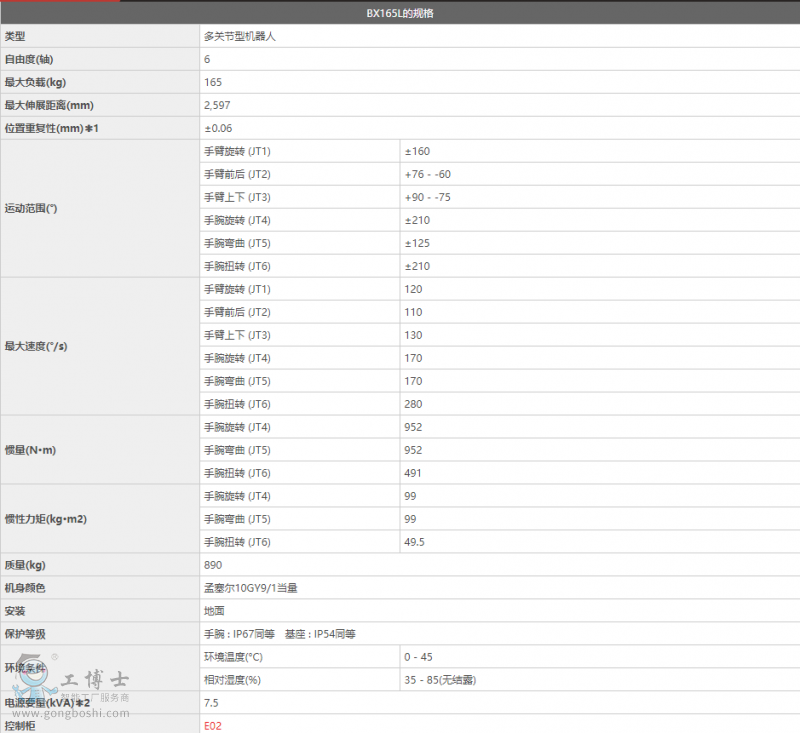The image size is (800, 733).
Task: Click the BX165L的规格 table header
Action: 400,14
